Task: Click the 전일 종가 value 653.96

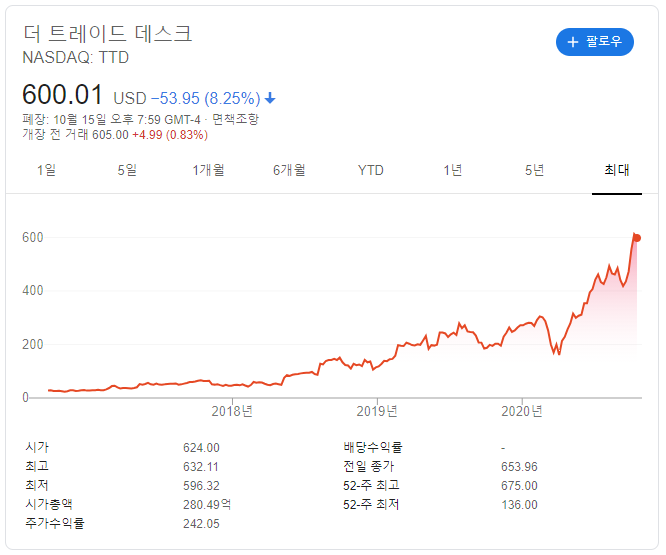Action: tap(519, 467)
